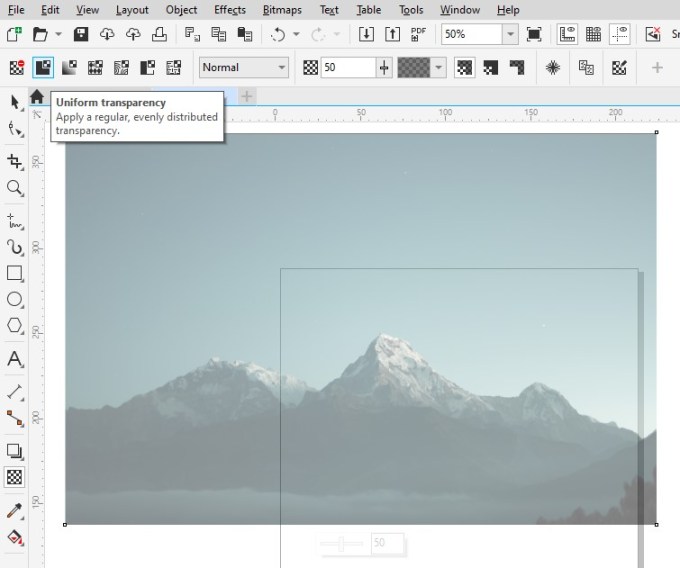Viewport: 680px width, 568px height.
Task: Click the Copy icon
Action: point(218,34)
